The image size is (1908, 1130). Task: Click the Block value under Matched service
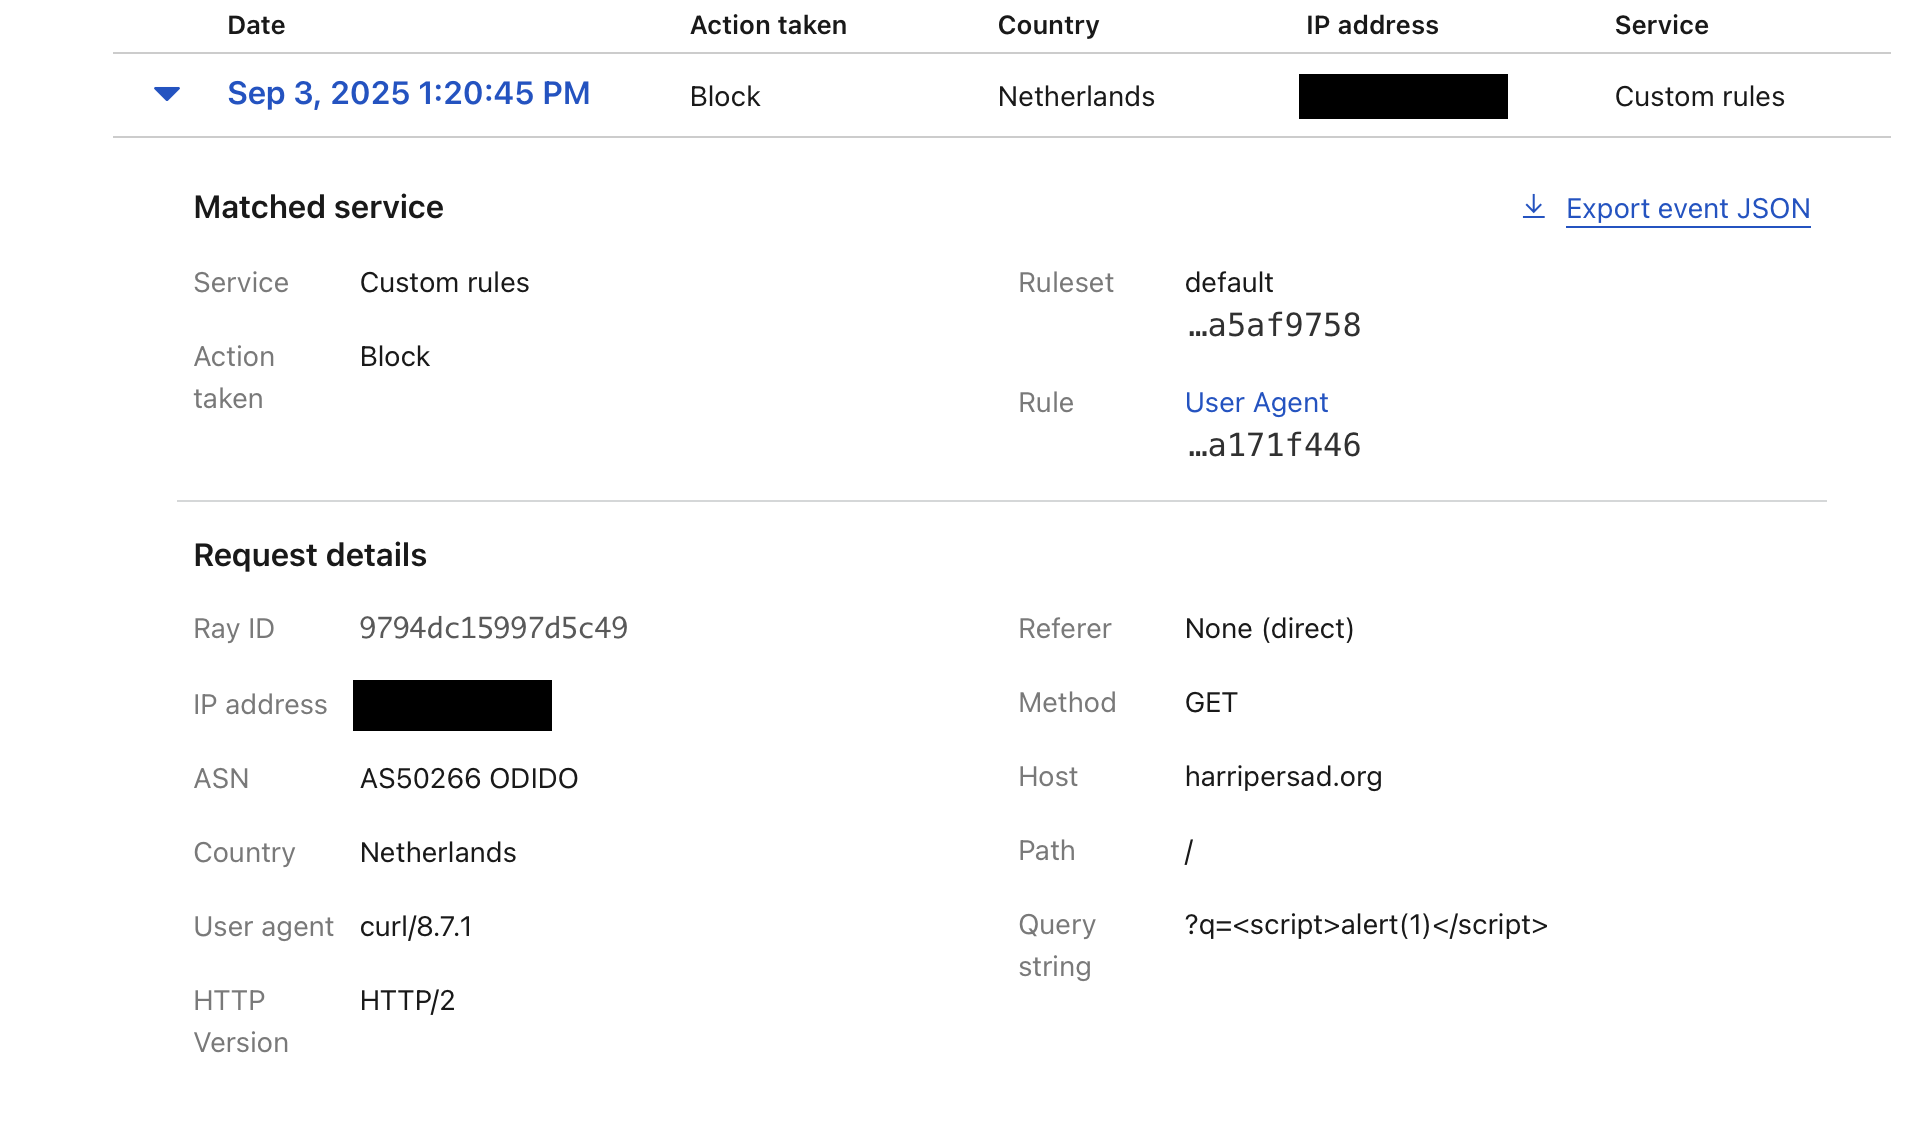(394, 356)
